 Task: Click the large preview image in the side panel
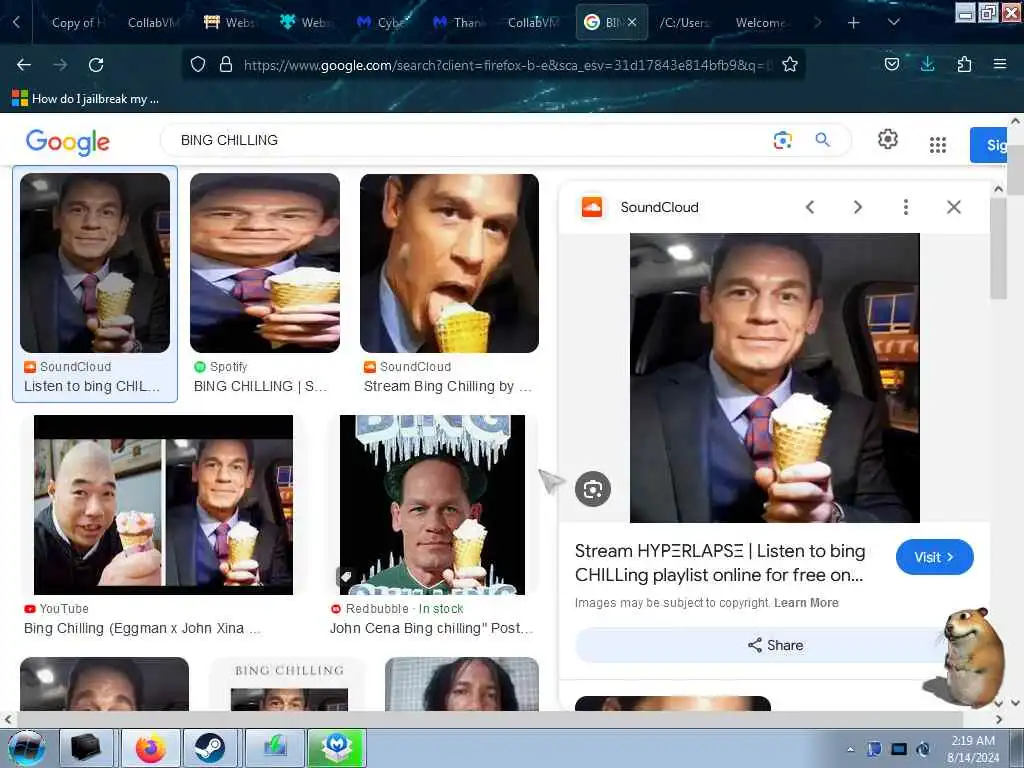click(x=775, y=377)
